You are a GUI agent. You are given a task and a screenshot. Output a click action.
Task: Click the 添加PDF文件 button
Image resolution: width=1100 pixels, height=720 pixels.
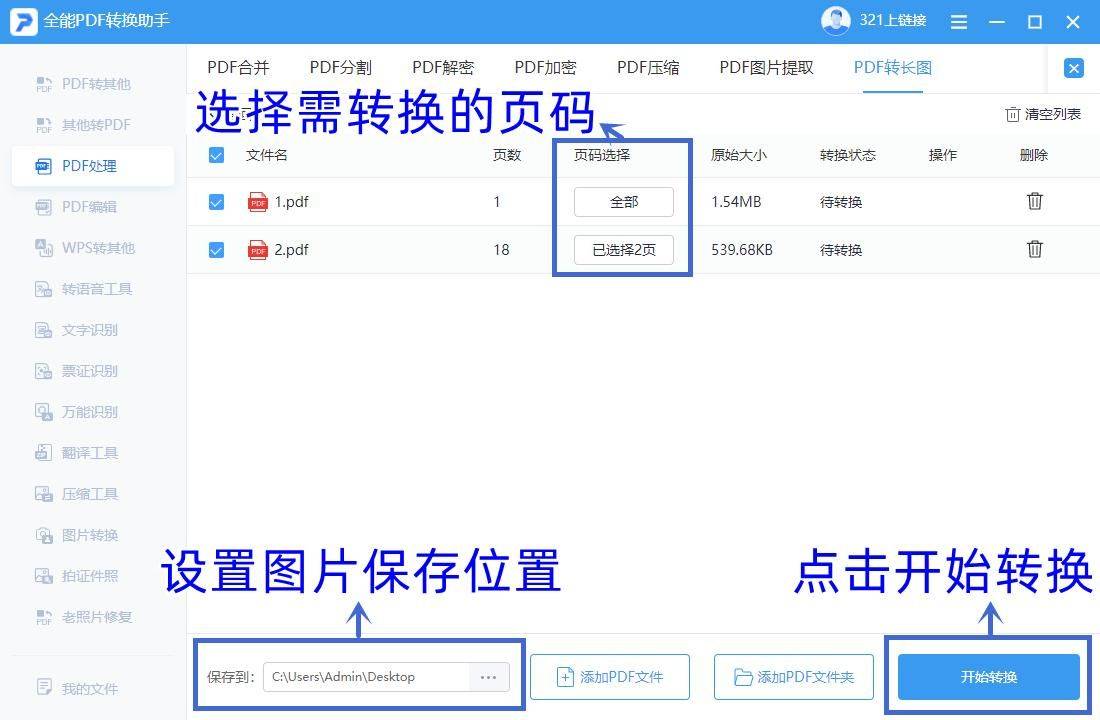tap(610, 677)
